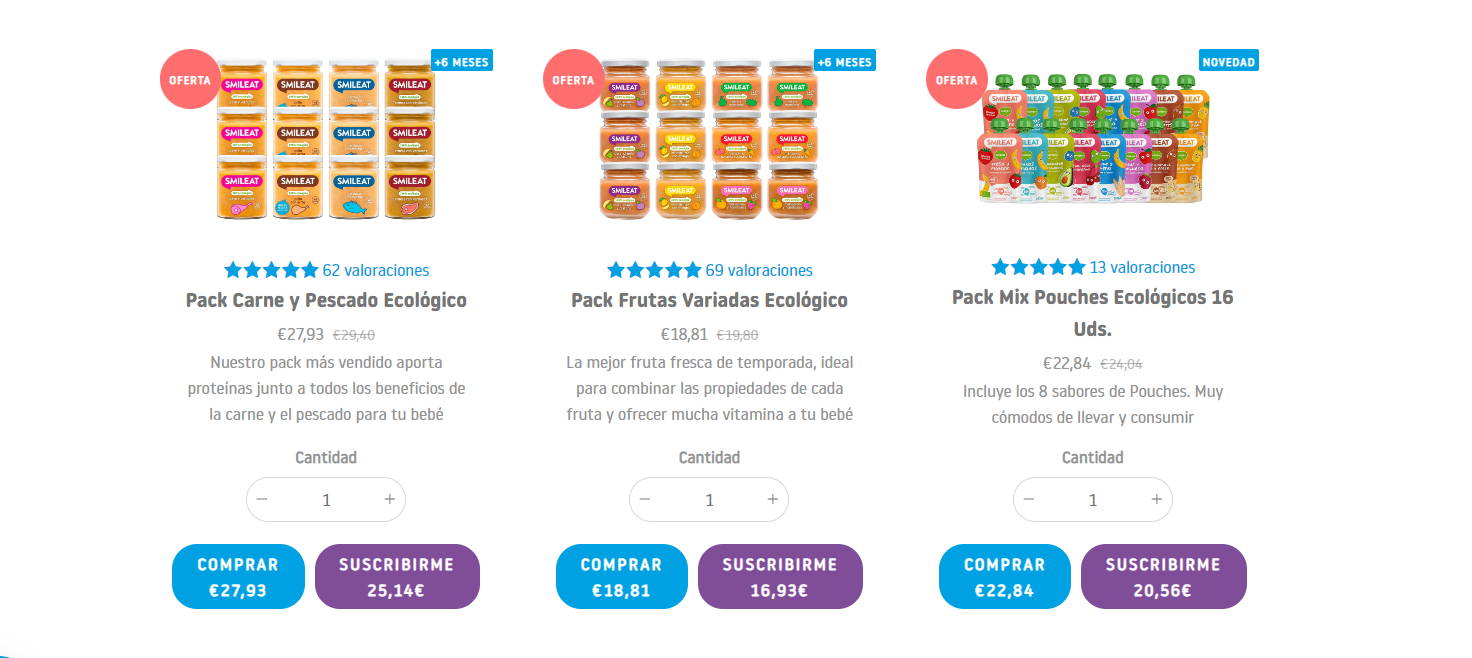Buy the pouches pack for €22,84
Image resolution: width=1472 pixels, height=658 pixels.
[1005, 576]
